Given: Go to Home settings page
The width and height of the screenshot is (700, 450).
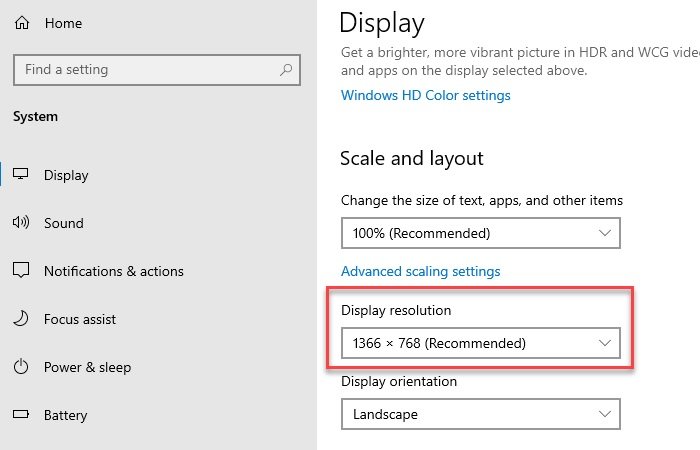Looking at the screenshot, I should (x=63, y=22).
